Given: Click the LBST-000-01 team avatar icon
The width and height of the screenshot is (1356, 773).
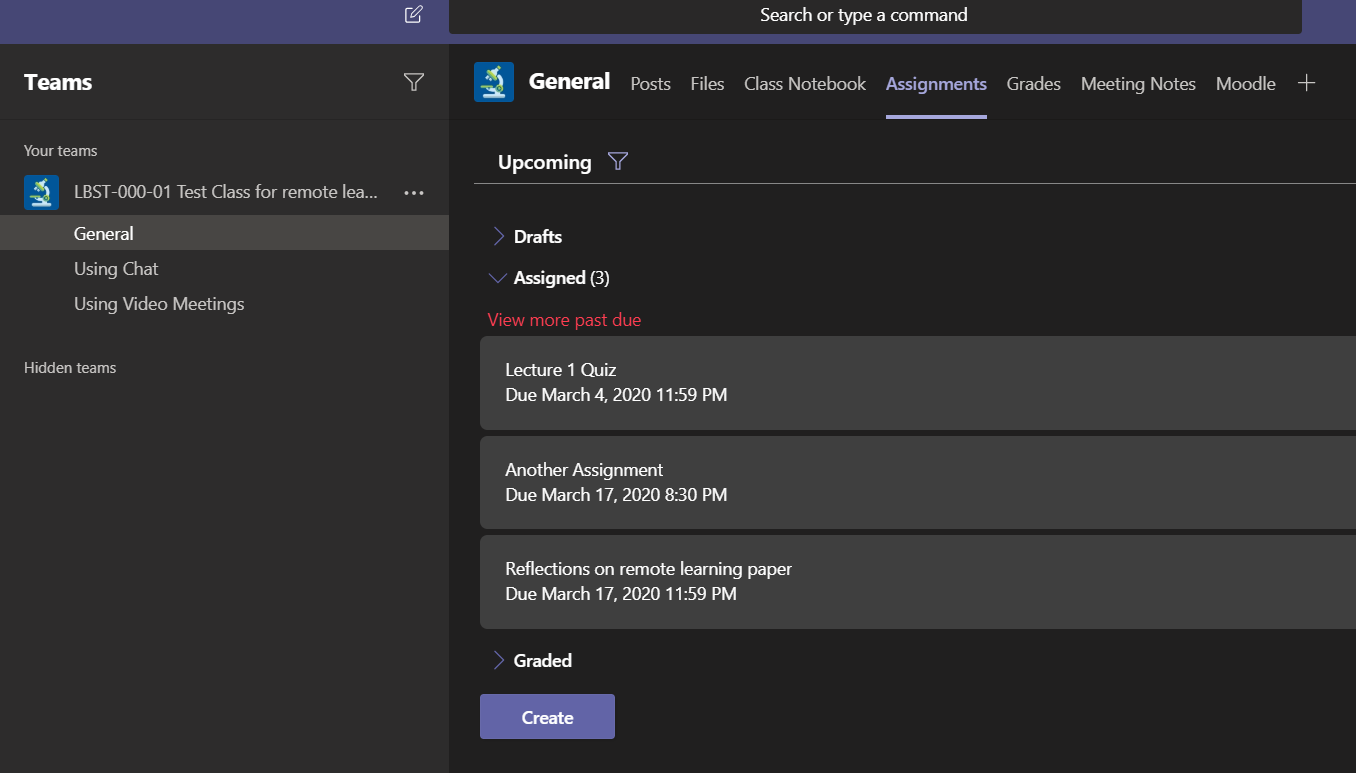Looking at the screenshot, I should pos(41,192).
